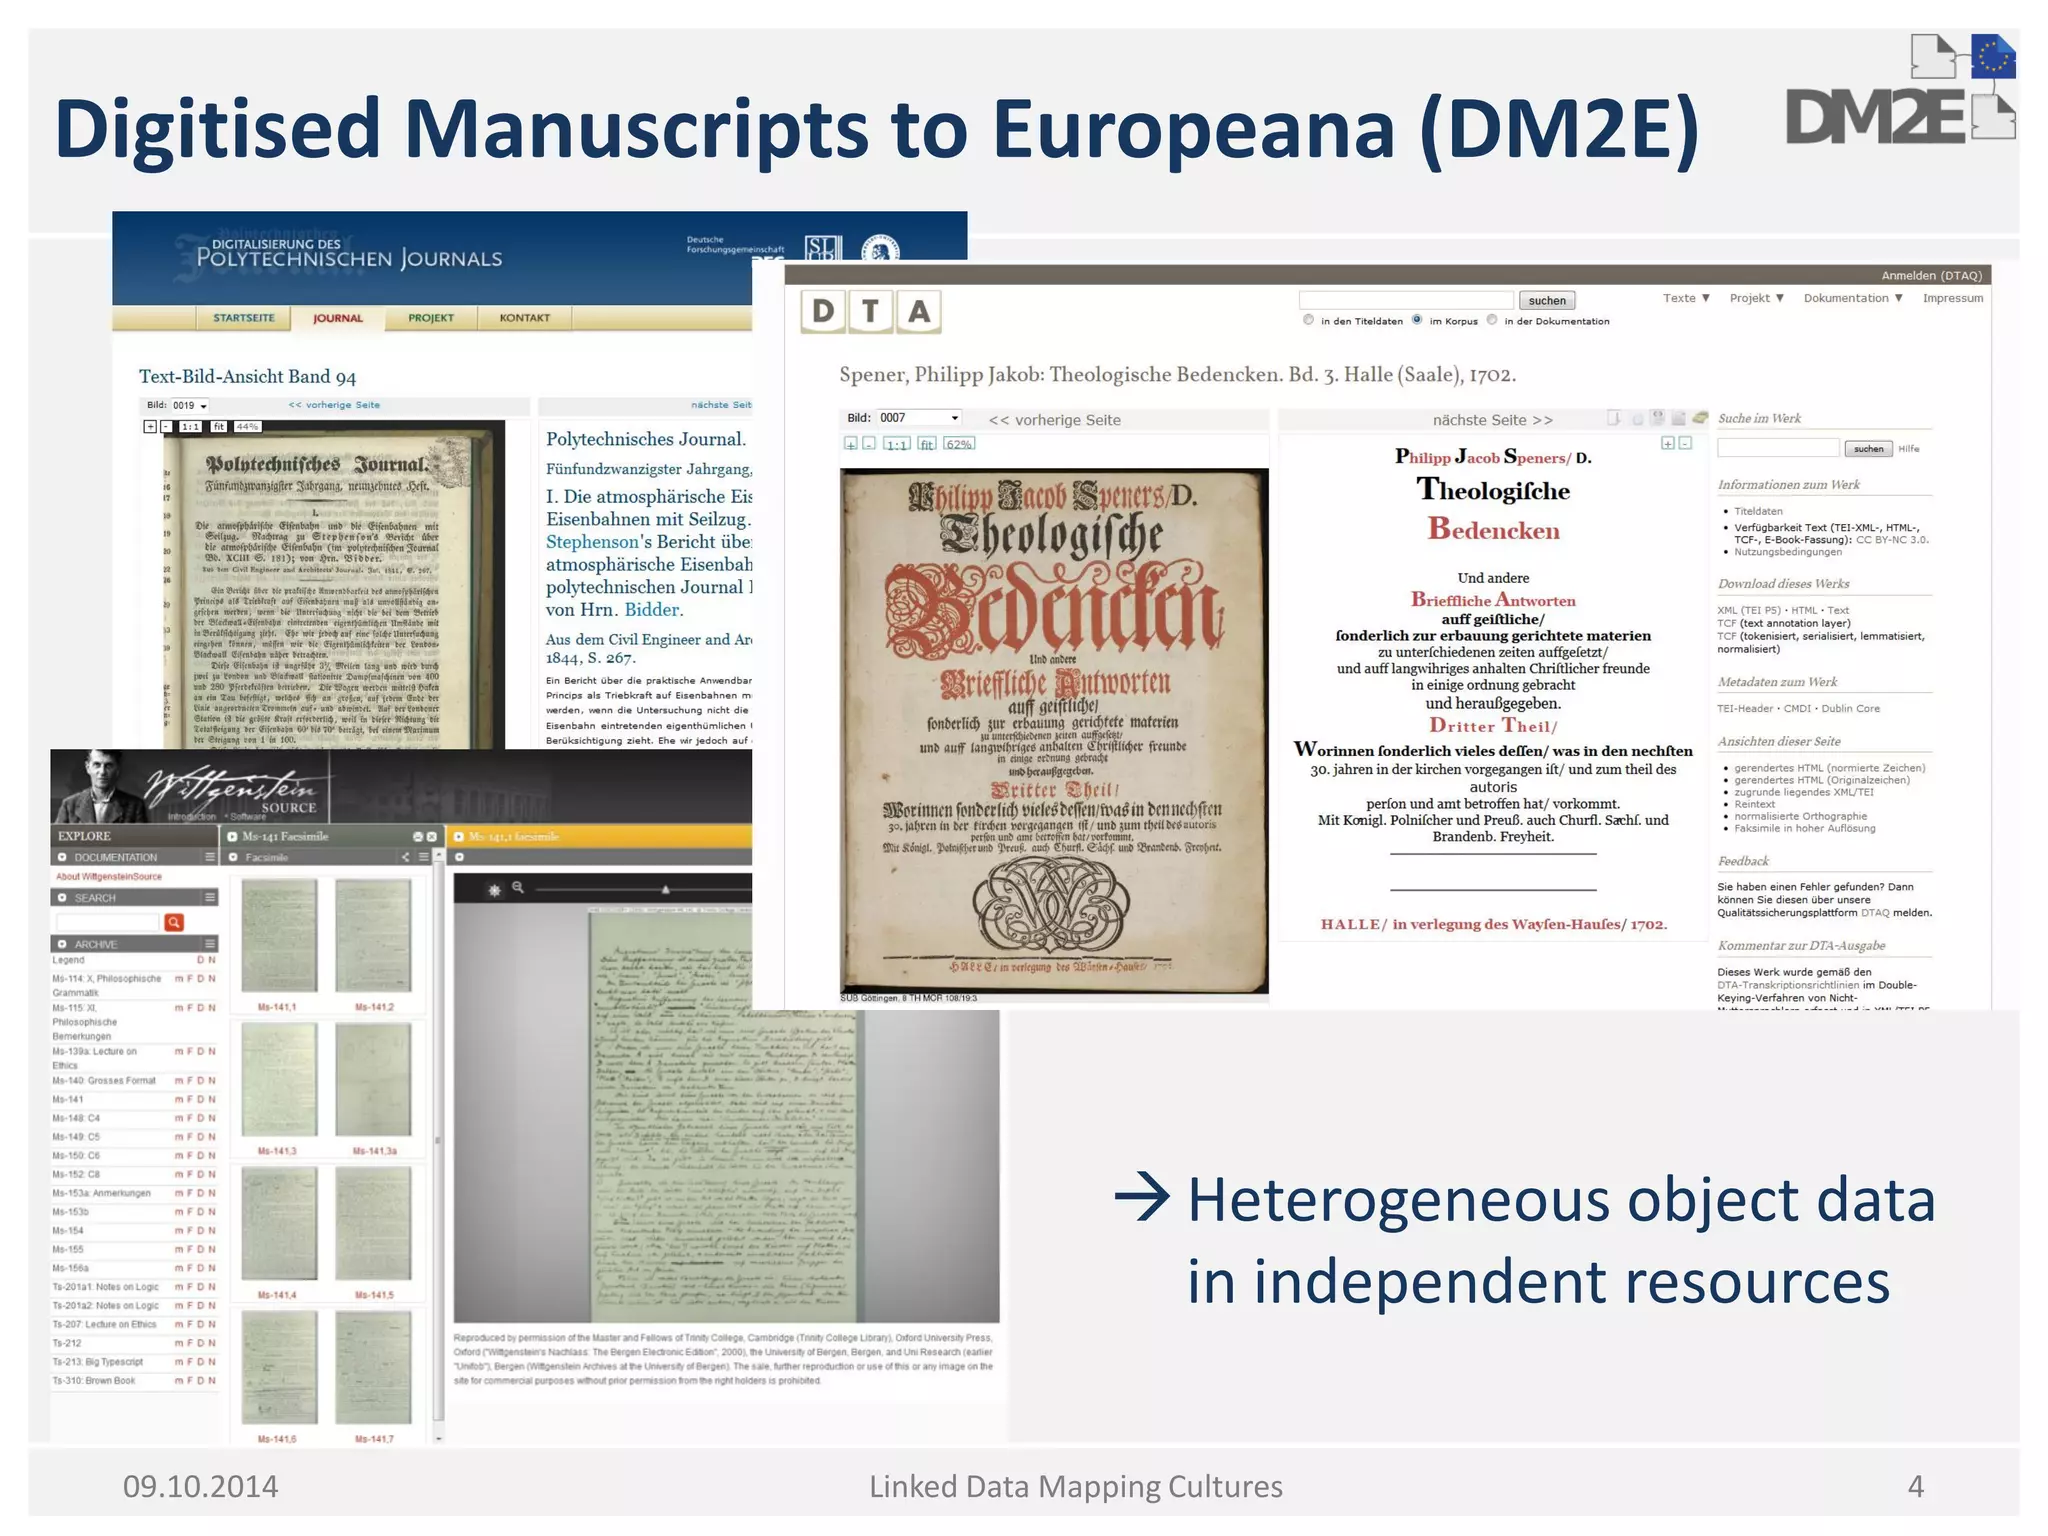Toggle the Ms-141 Facsimile panel header arrow
The height and width of the screenshot is (1536, 2048).
pos(232,836)
